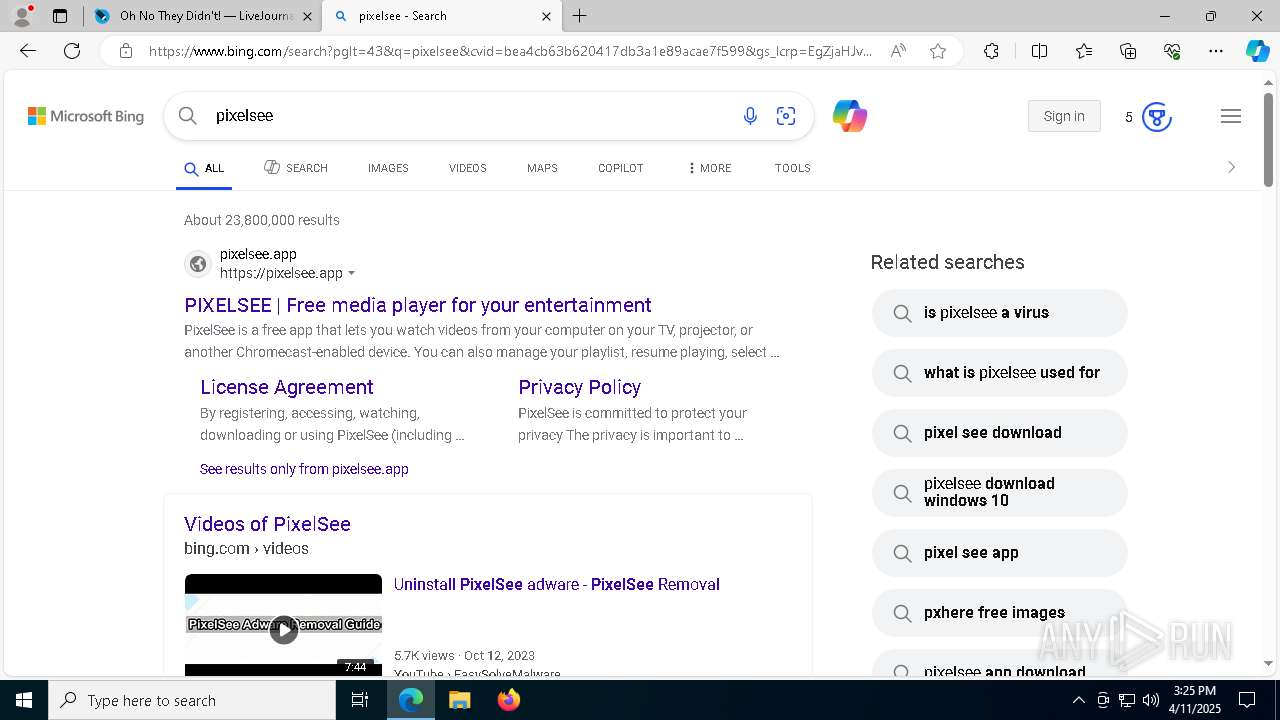
Task: Switch to the IMAGES tab
Action: point(388,168)
